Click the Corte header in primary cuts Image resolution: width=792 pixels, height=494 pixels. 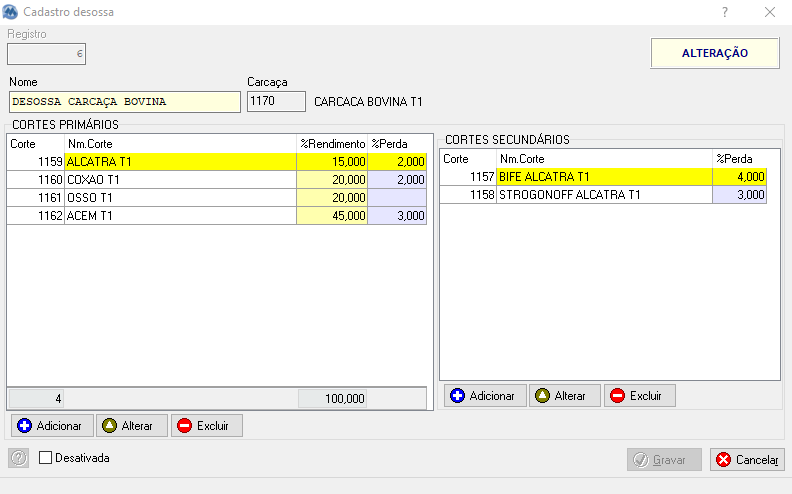[x=36, y=144]
